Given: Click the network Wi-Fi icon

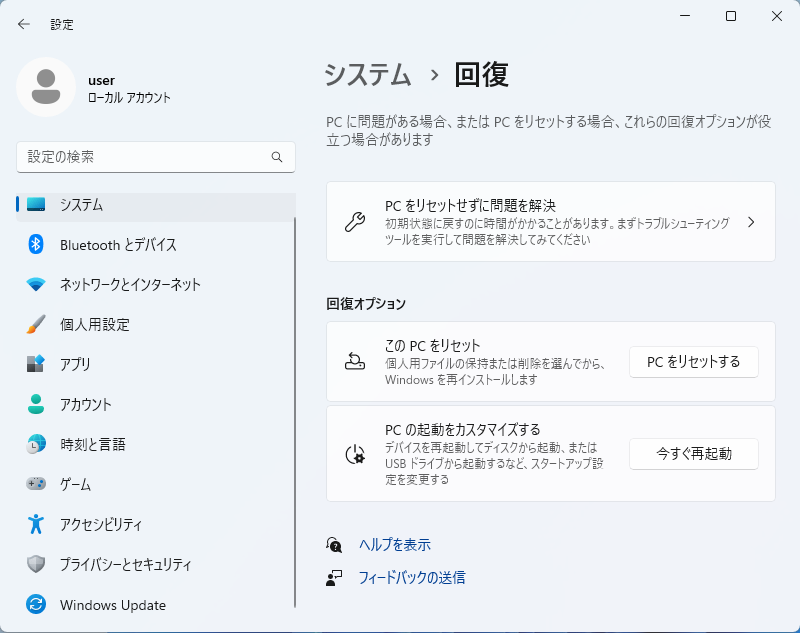Looking at the screenshot, I should [36, 284].
